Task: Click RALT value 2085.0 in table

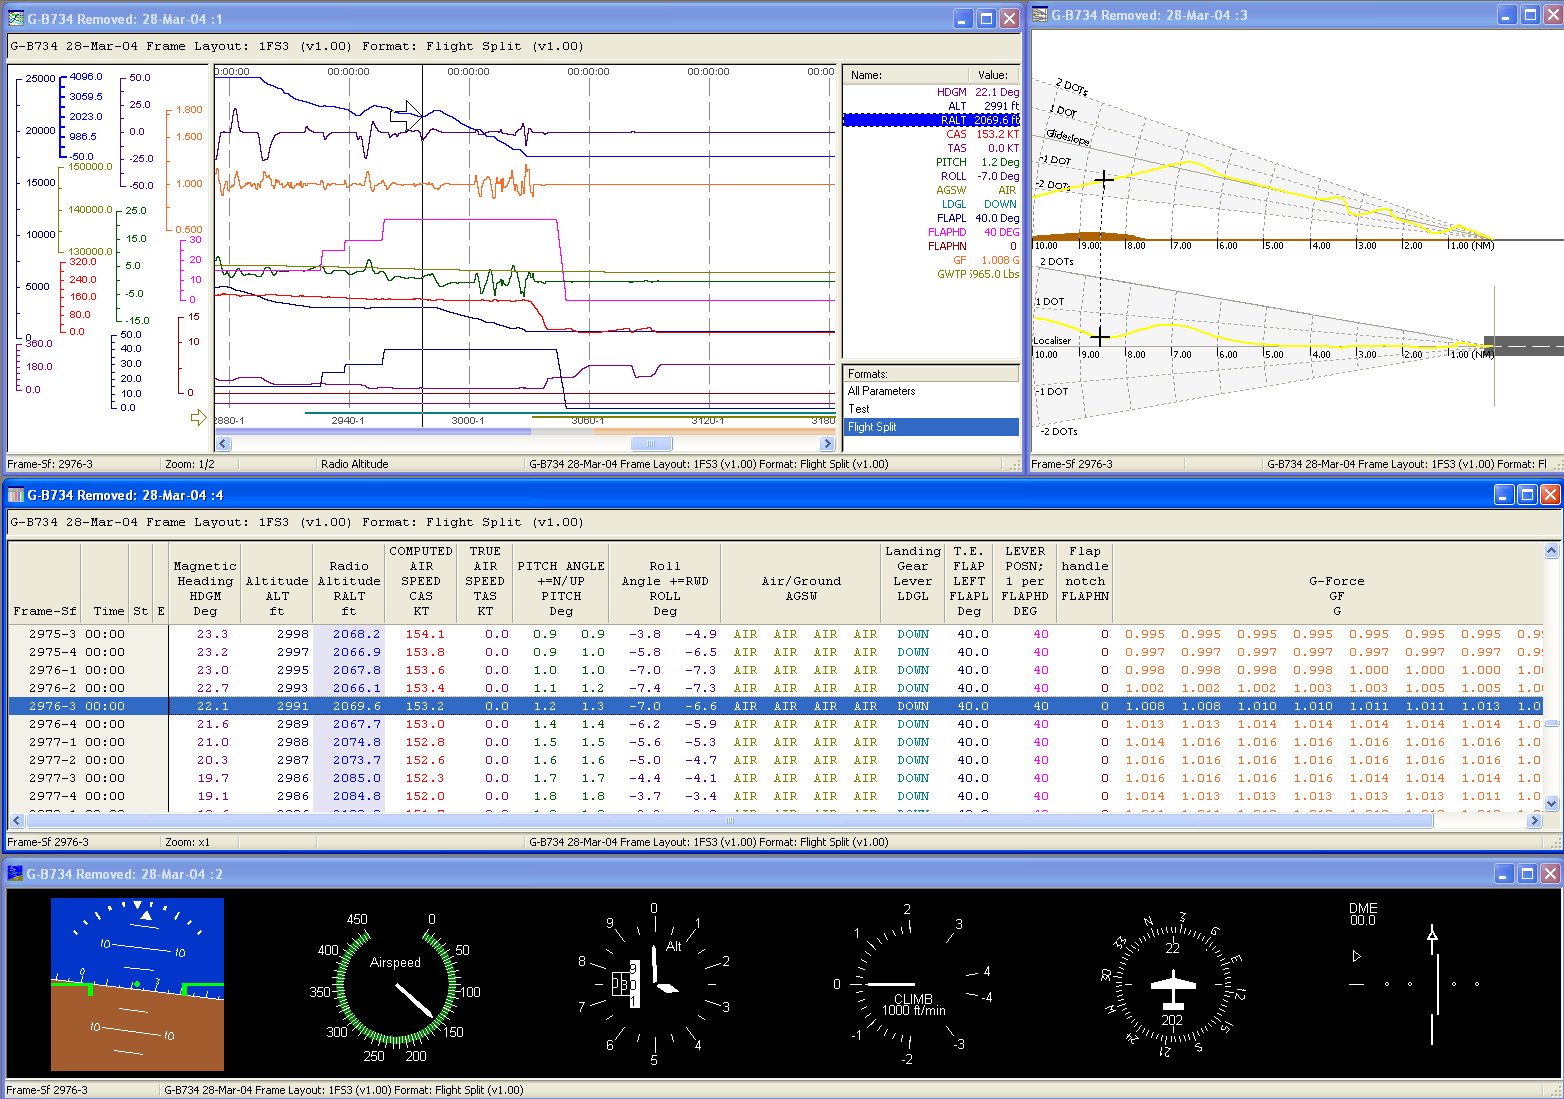Action: (x=357, y=778)
